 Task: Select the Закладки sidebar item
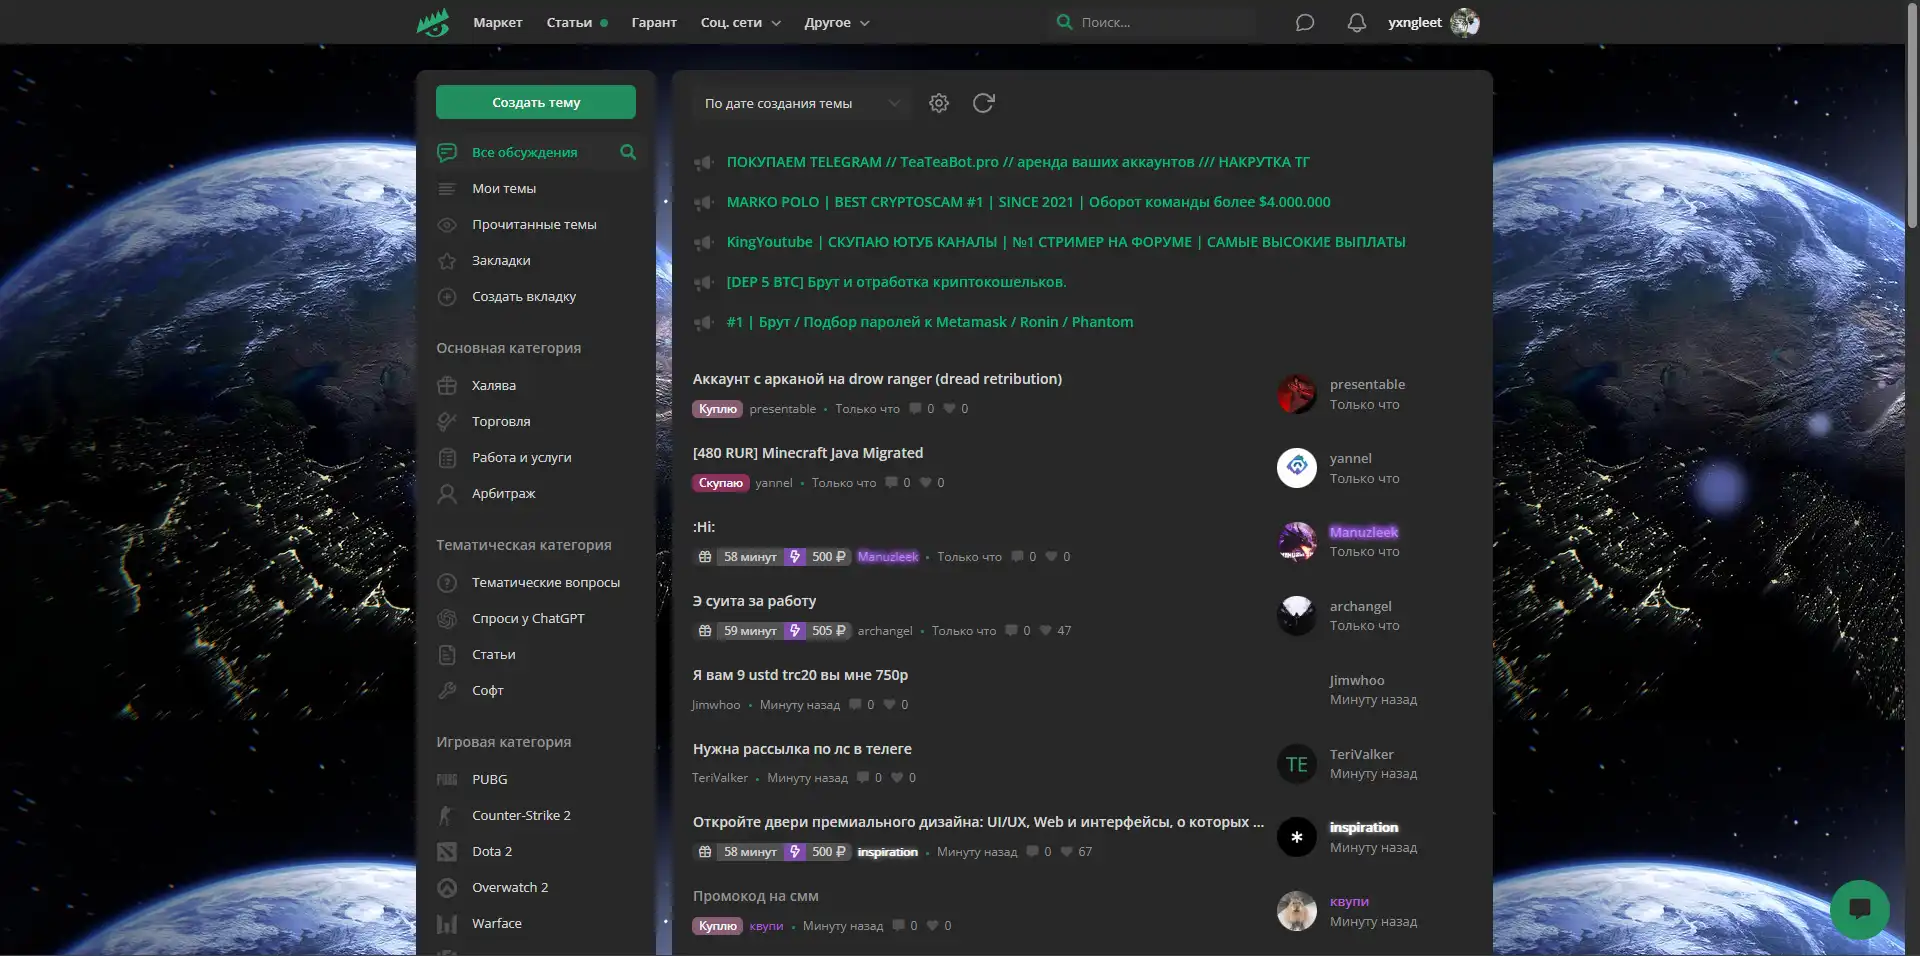pyautogui.click(x=501, y=260)
